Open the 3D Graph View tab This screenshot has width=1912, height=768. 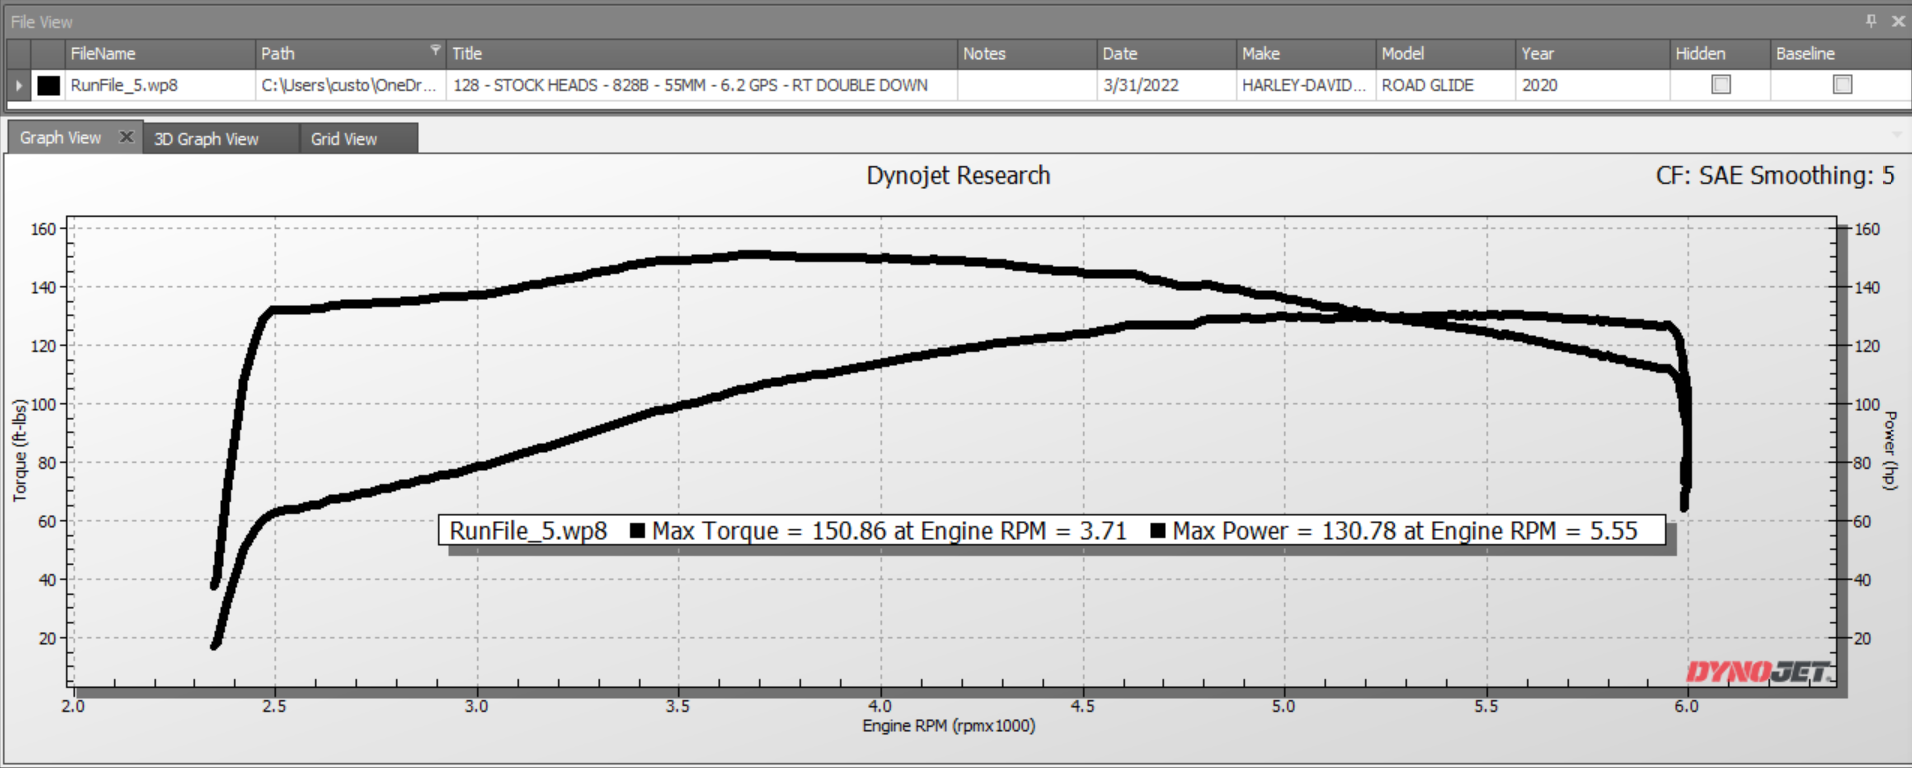tap(206, 139)
